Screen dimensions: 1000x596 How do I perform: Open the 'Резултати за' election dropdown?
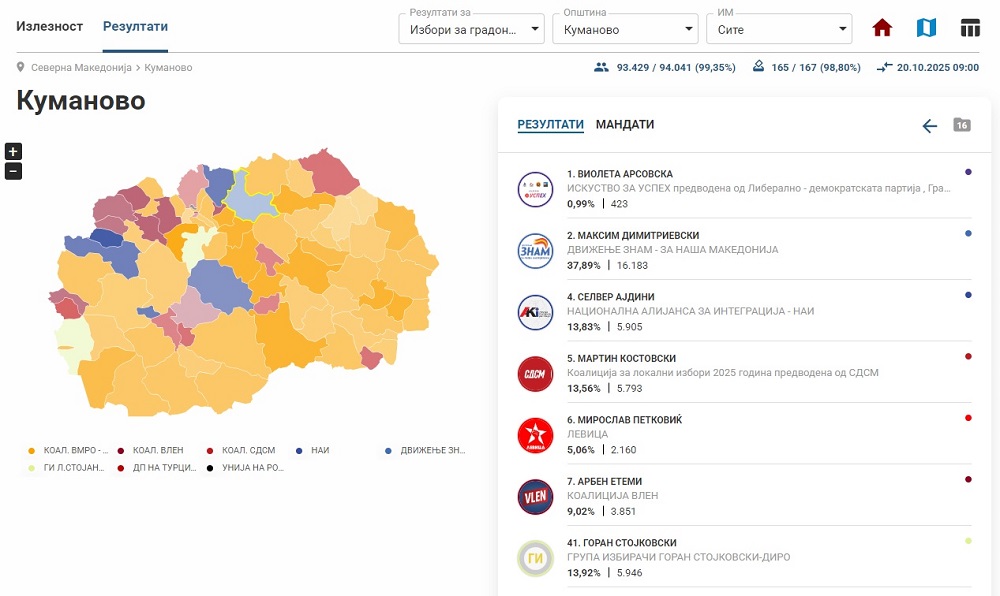pos(471,29)
